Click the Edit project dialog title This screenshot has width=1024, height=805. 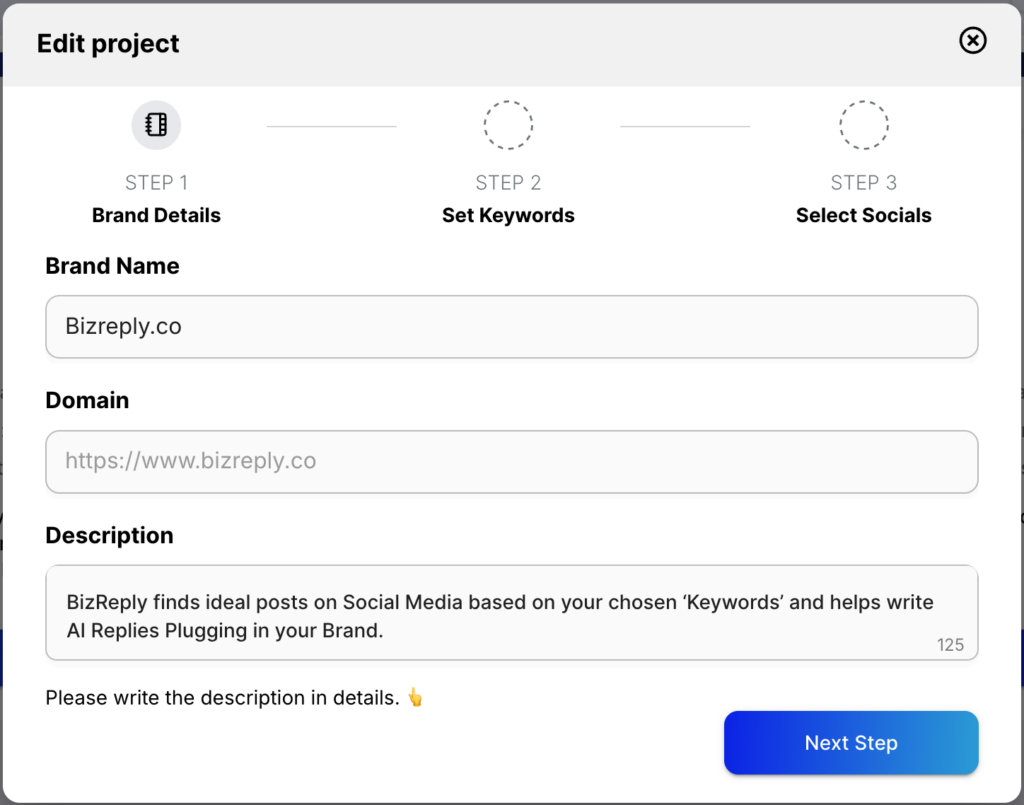pyautogui.click(x=108, y=44)
